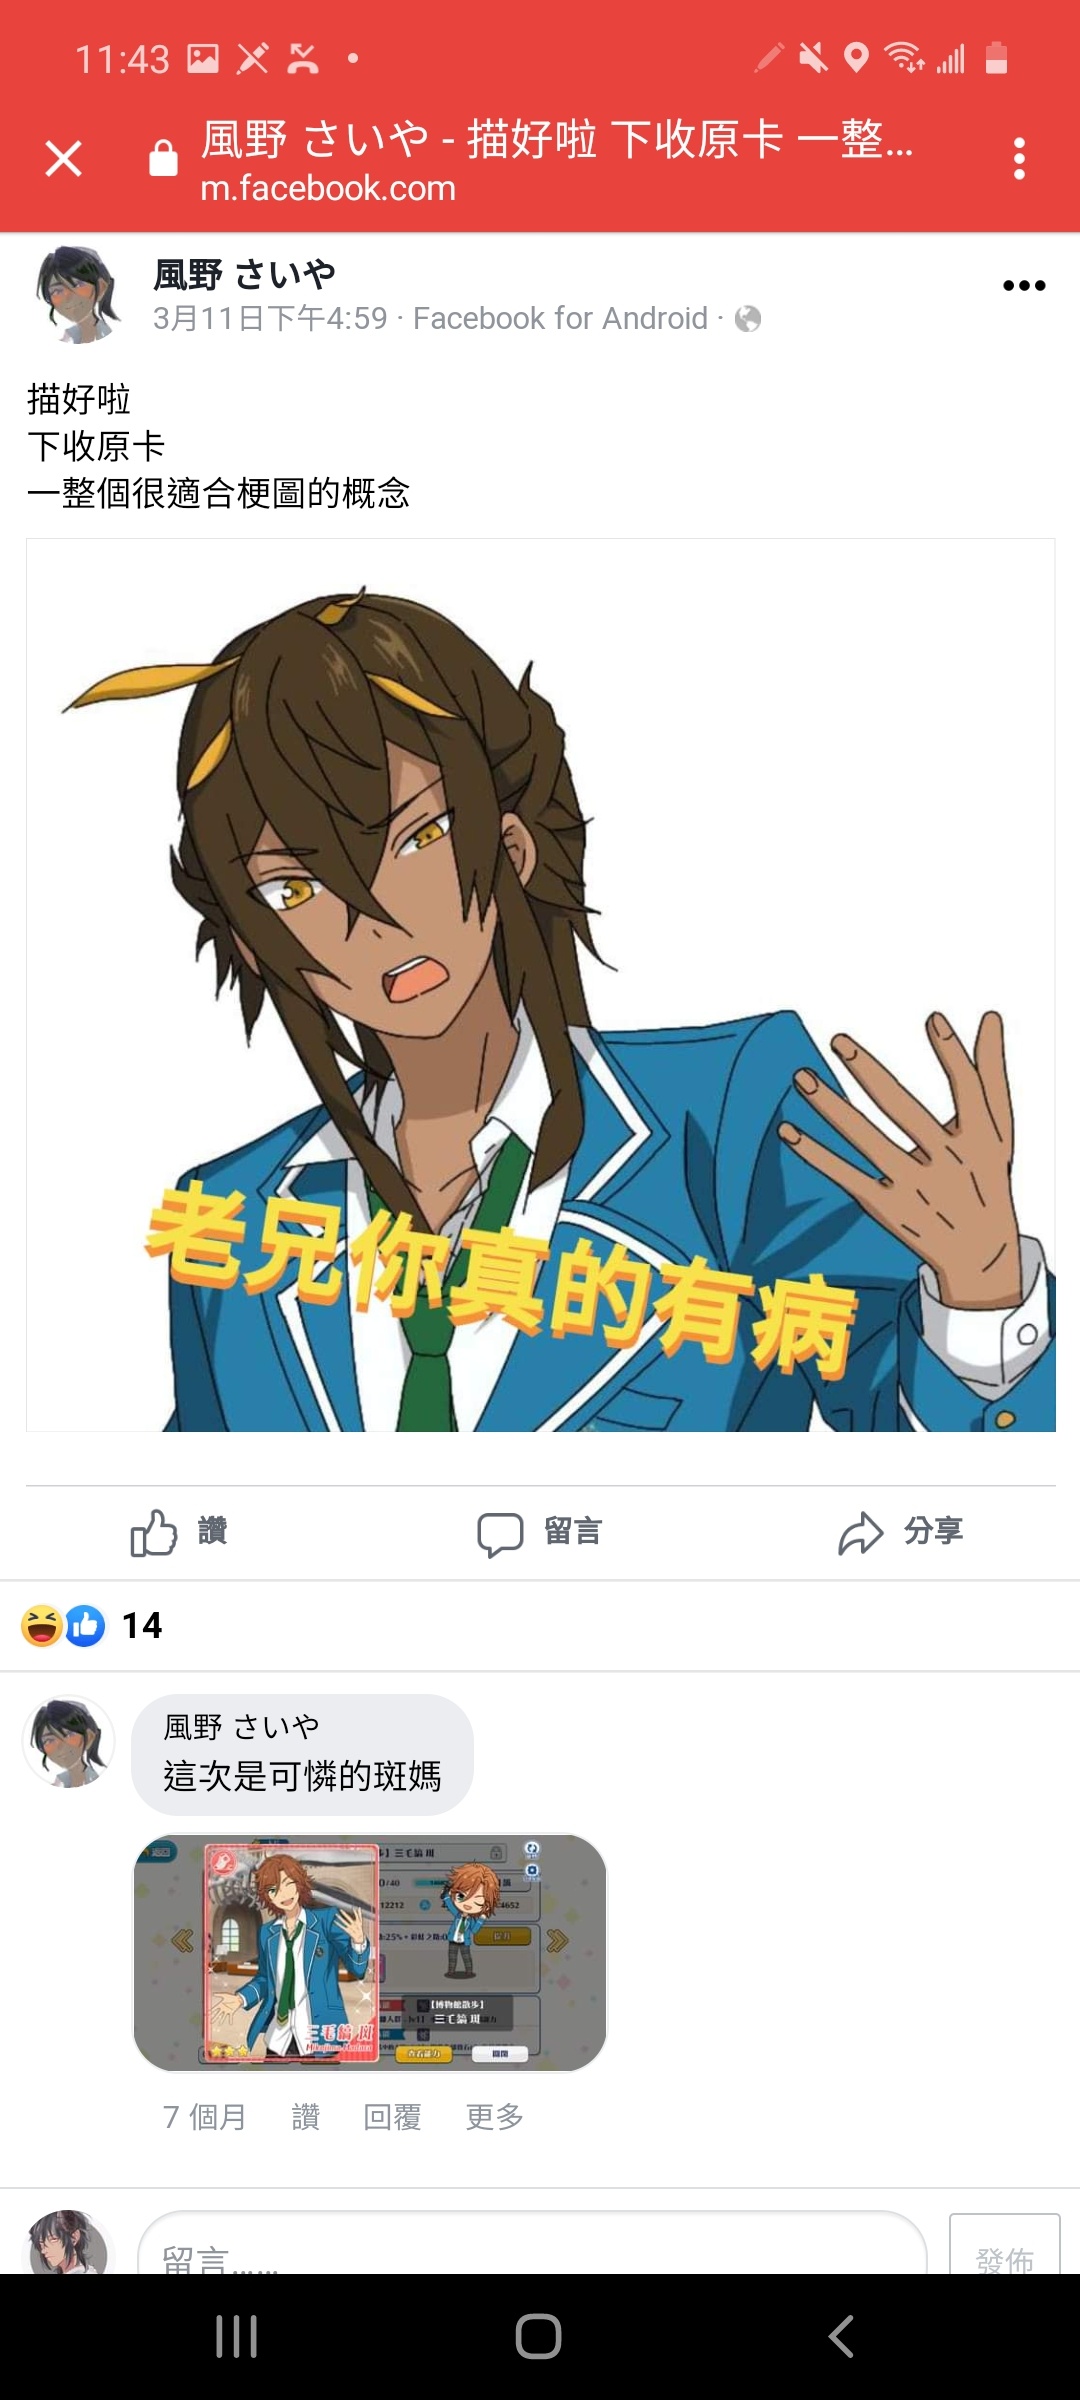Tap the public globe privacy icon
The image size is (1080, 2400).
748,319
